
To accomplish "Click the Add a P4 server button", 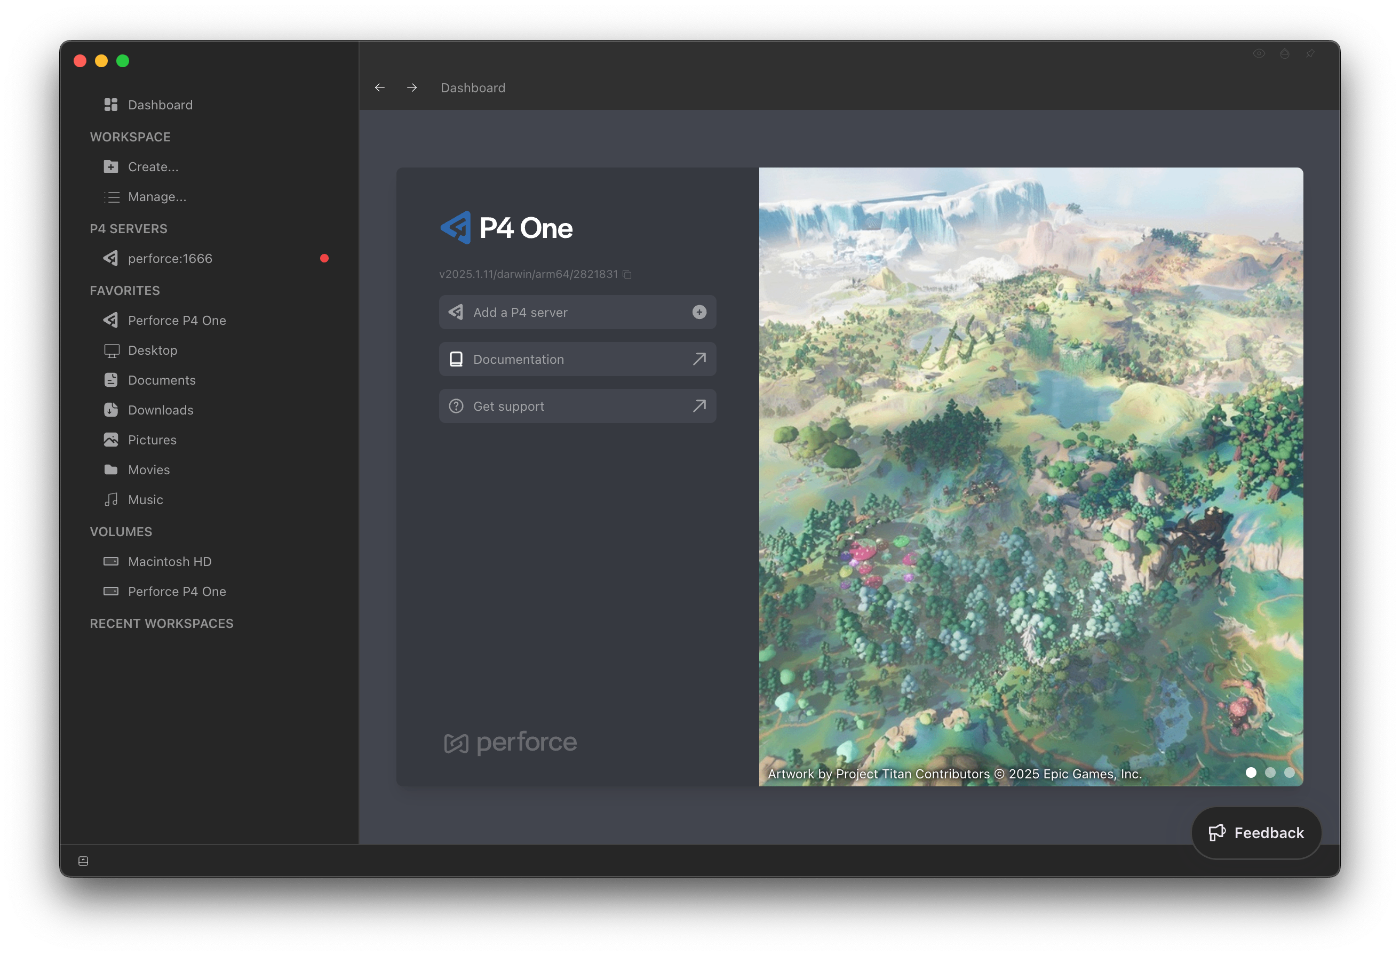I will (x=577, y=312).
